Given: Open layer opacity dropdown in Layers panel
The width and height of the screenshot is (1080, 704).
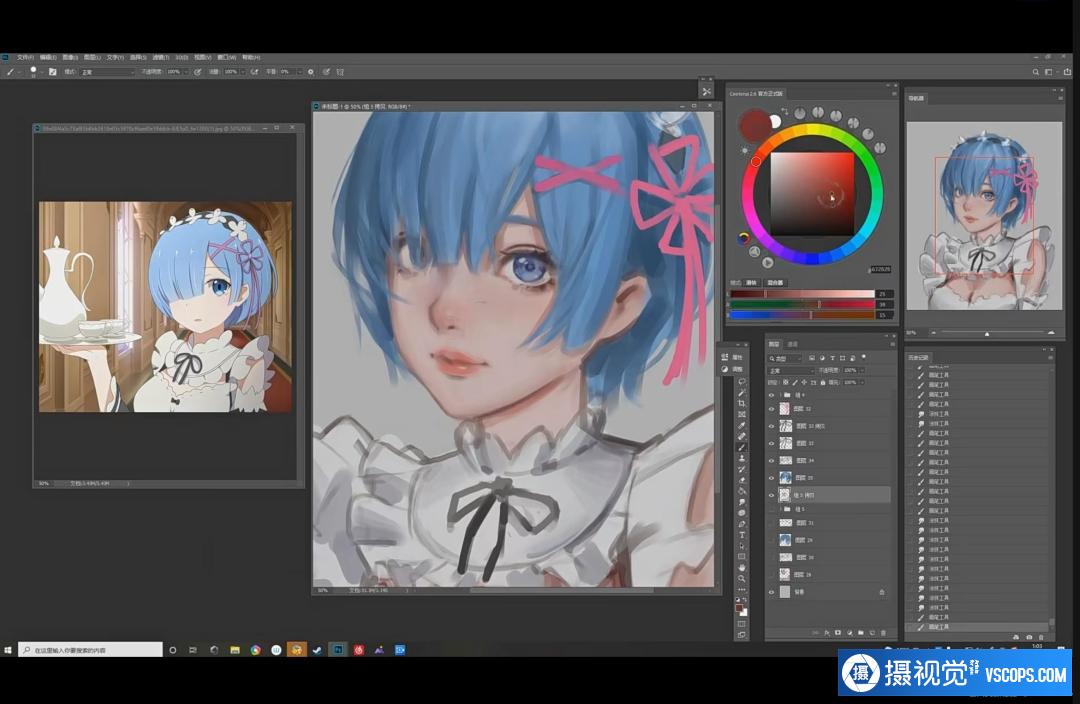Looking at the screenshot, I should (862, 371).
